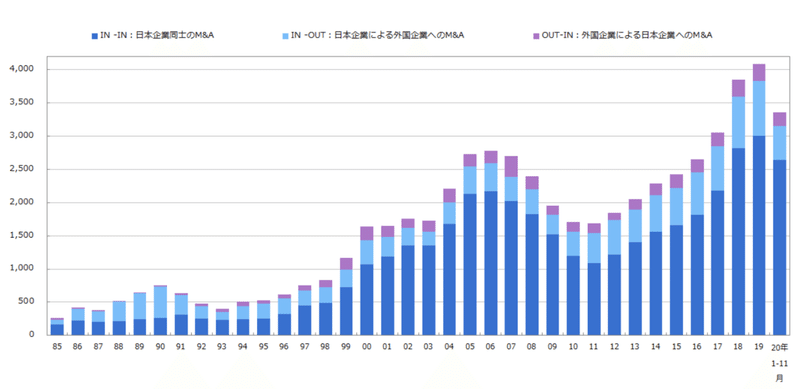Click the purple segment of the 07 bar
800x389 pixels.
pyautogui.click(x=511, y=166)
